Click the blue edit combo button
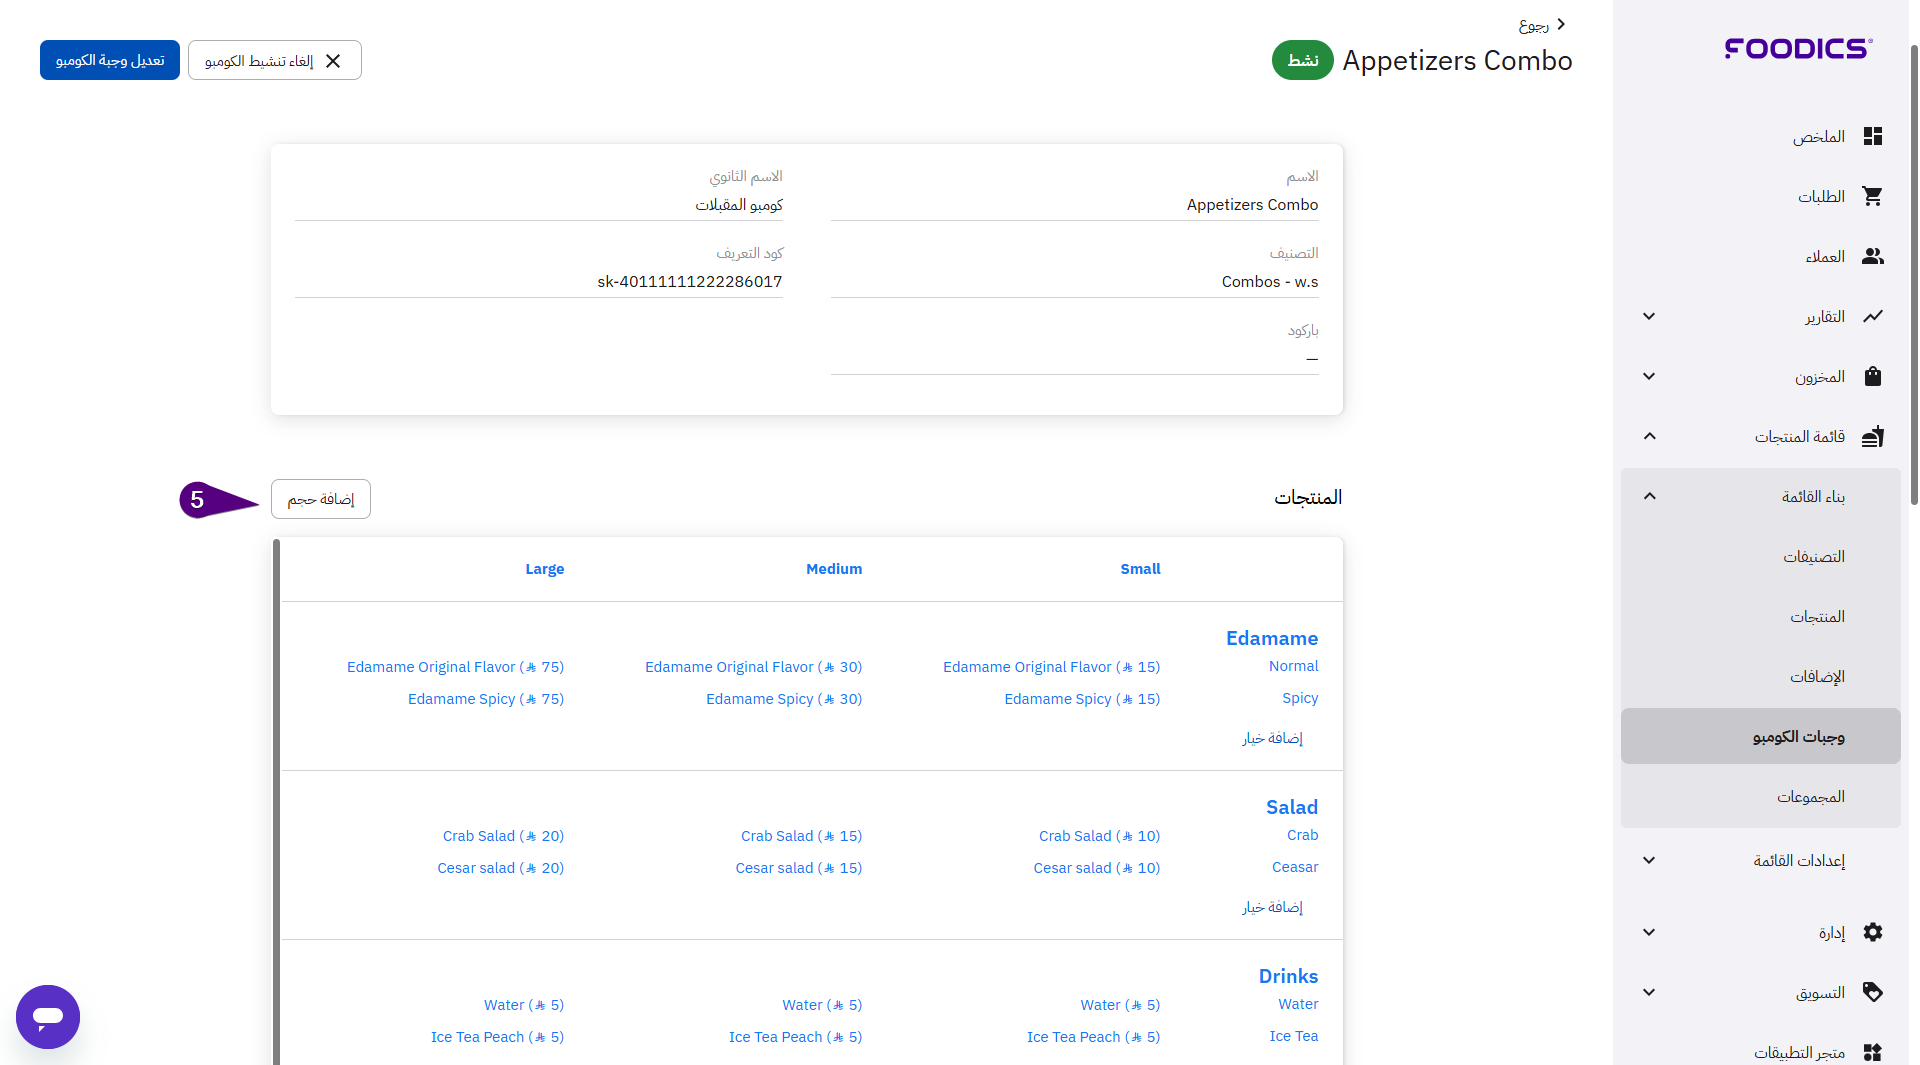Viewport: 1920px width, 1065px height. (110, 61)
